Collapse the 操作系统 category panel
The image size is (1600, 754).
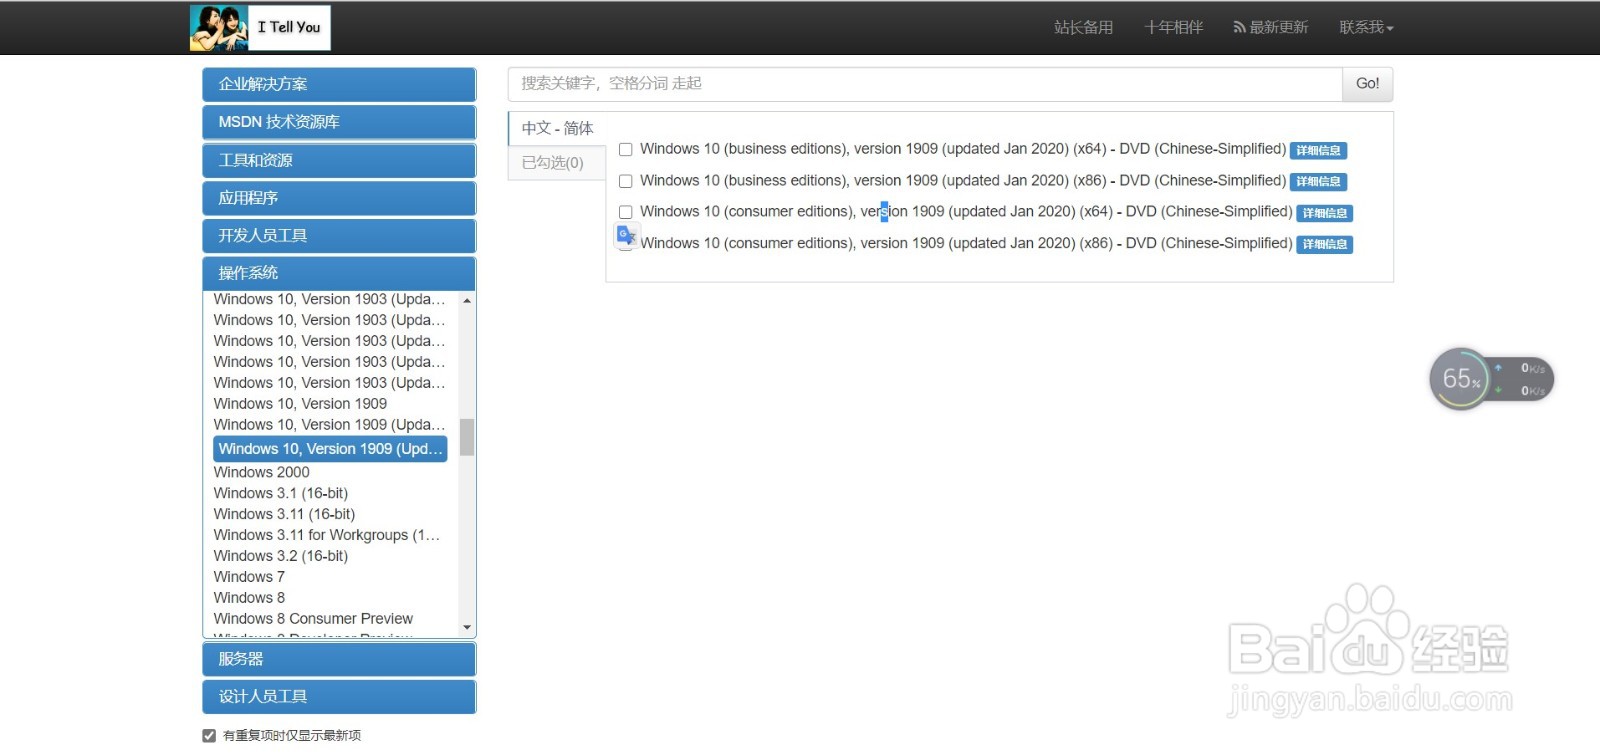point(339,273)
